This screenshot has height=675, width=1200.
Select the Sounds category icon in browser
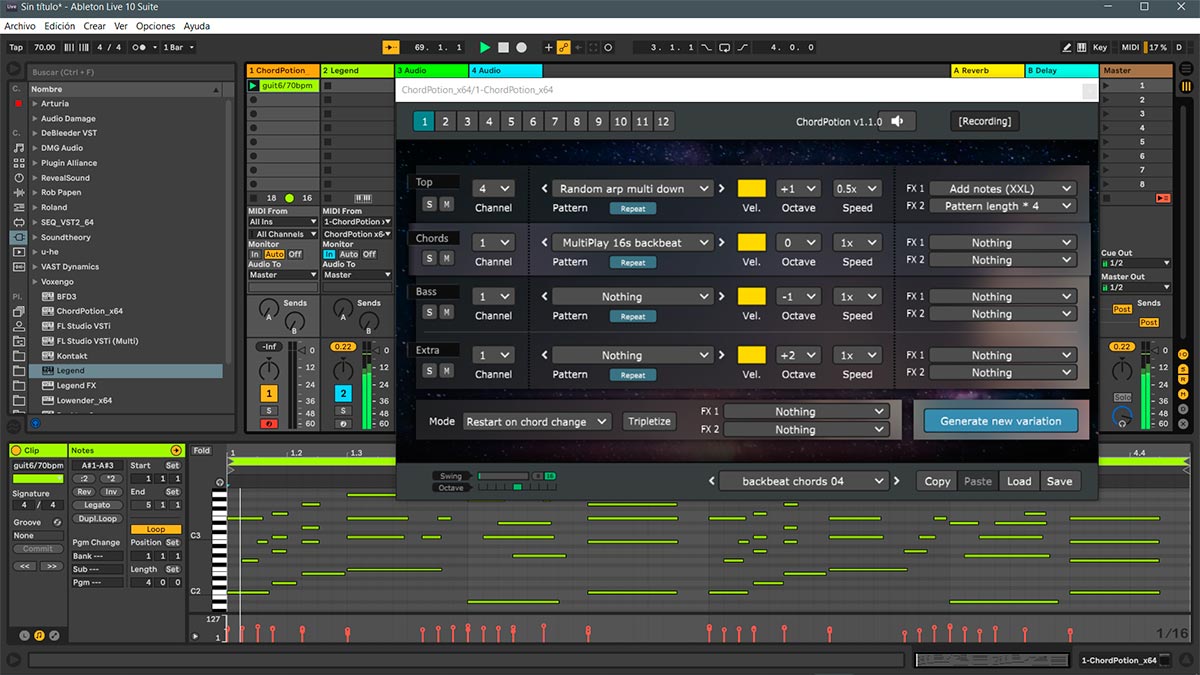tap(18, 147)
